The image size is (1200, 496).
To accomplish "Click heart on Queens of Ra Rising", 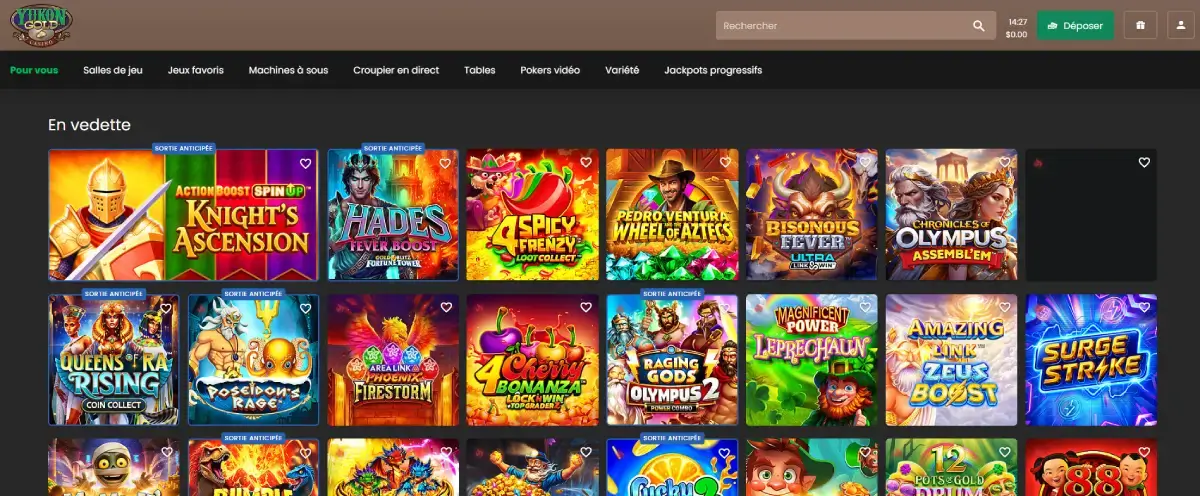I will coord(166,308).
